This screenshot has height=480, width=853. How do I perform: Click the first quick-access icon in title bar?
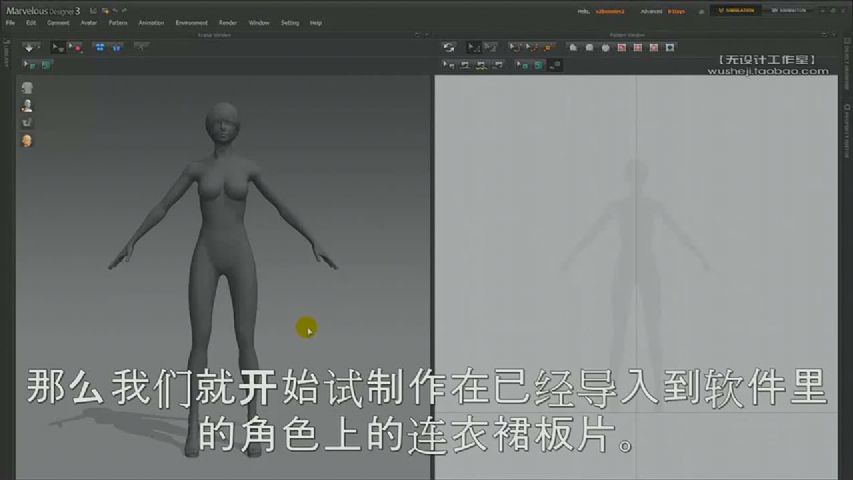point(94,11)
